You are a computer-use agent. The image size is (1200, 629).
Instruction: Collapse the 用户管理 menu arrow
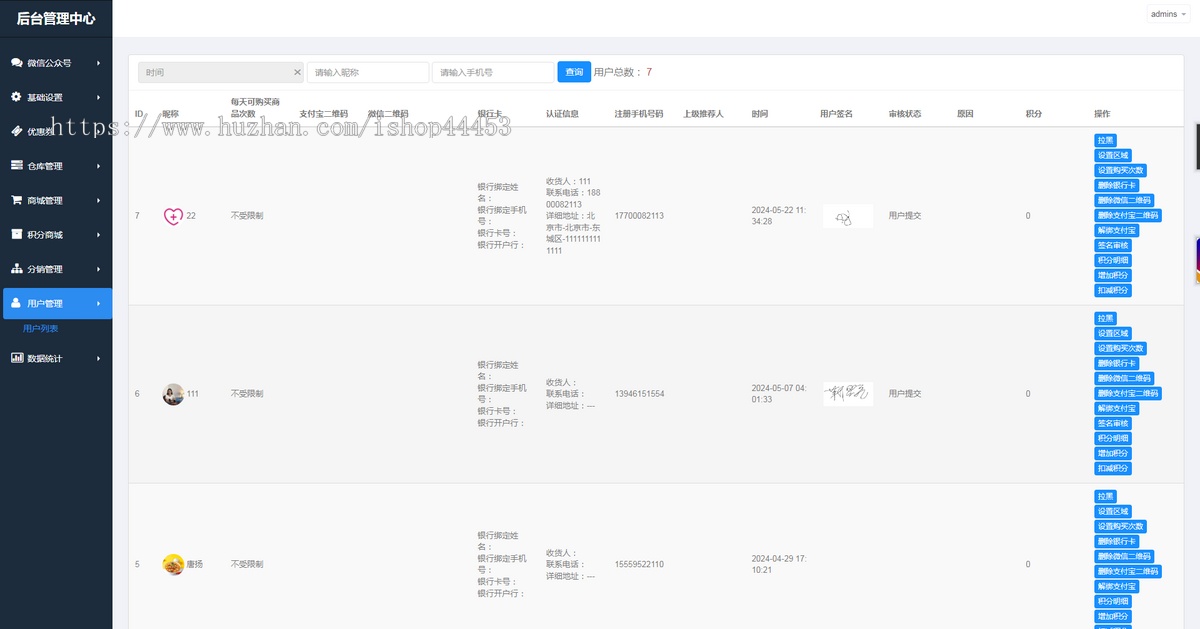(98, 303)
